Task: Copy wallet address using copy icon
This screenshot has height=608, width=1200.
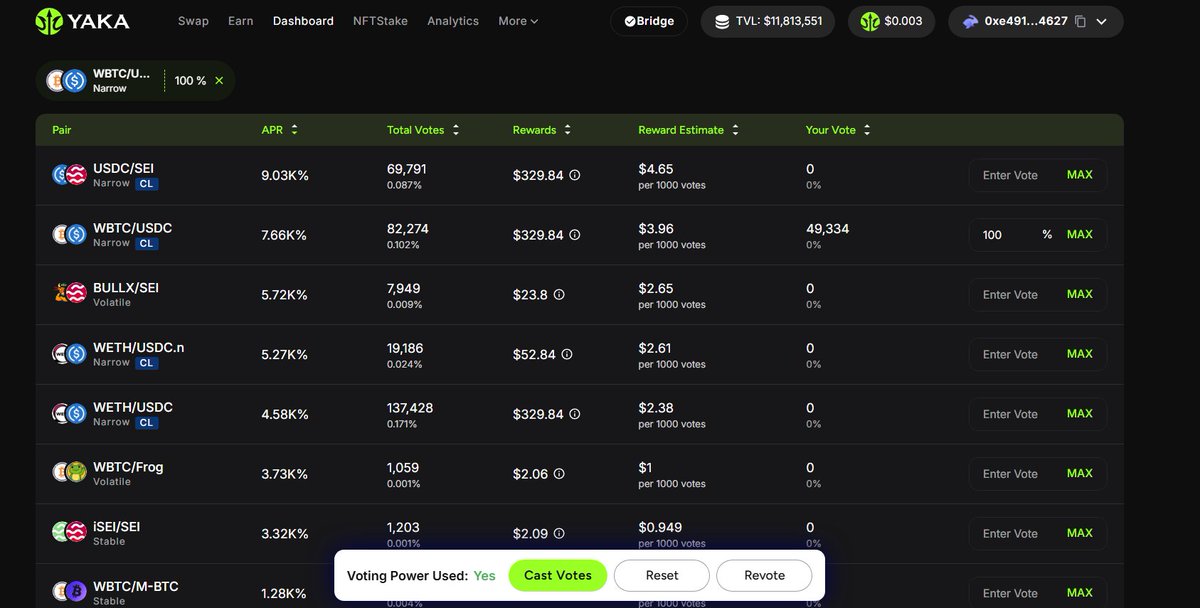Action: tap(1080, 21)
